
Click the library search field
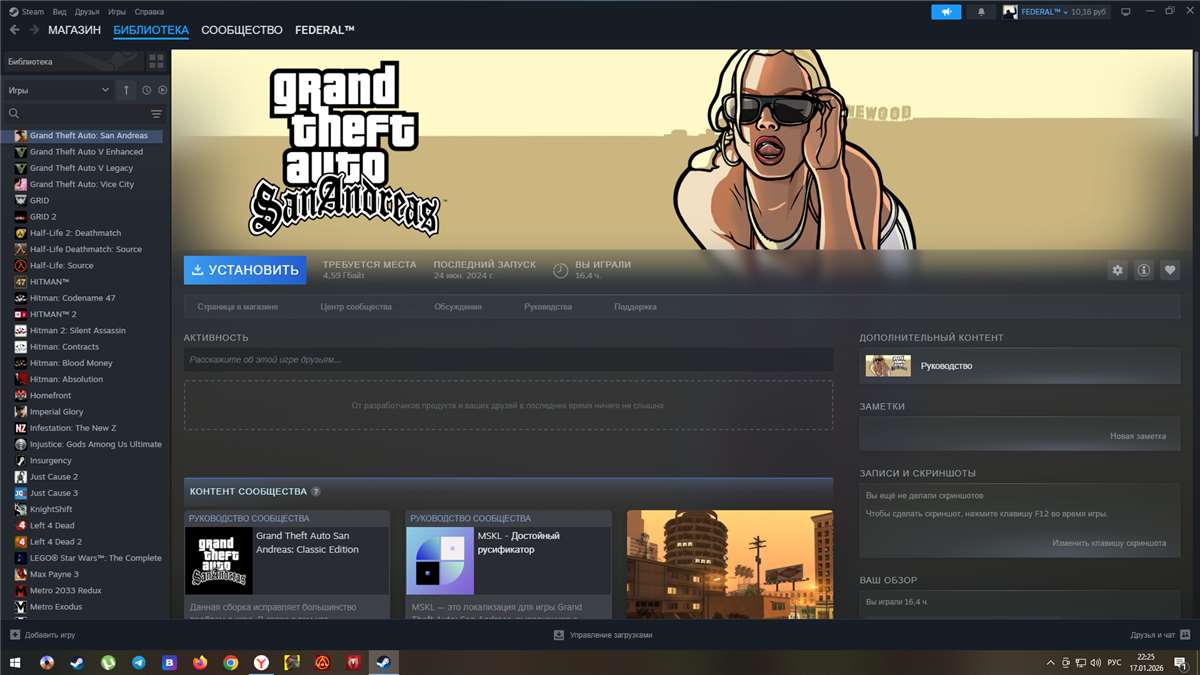coord(80,114)
